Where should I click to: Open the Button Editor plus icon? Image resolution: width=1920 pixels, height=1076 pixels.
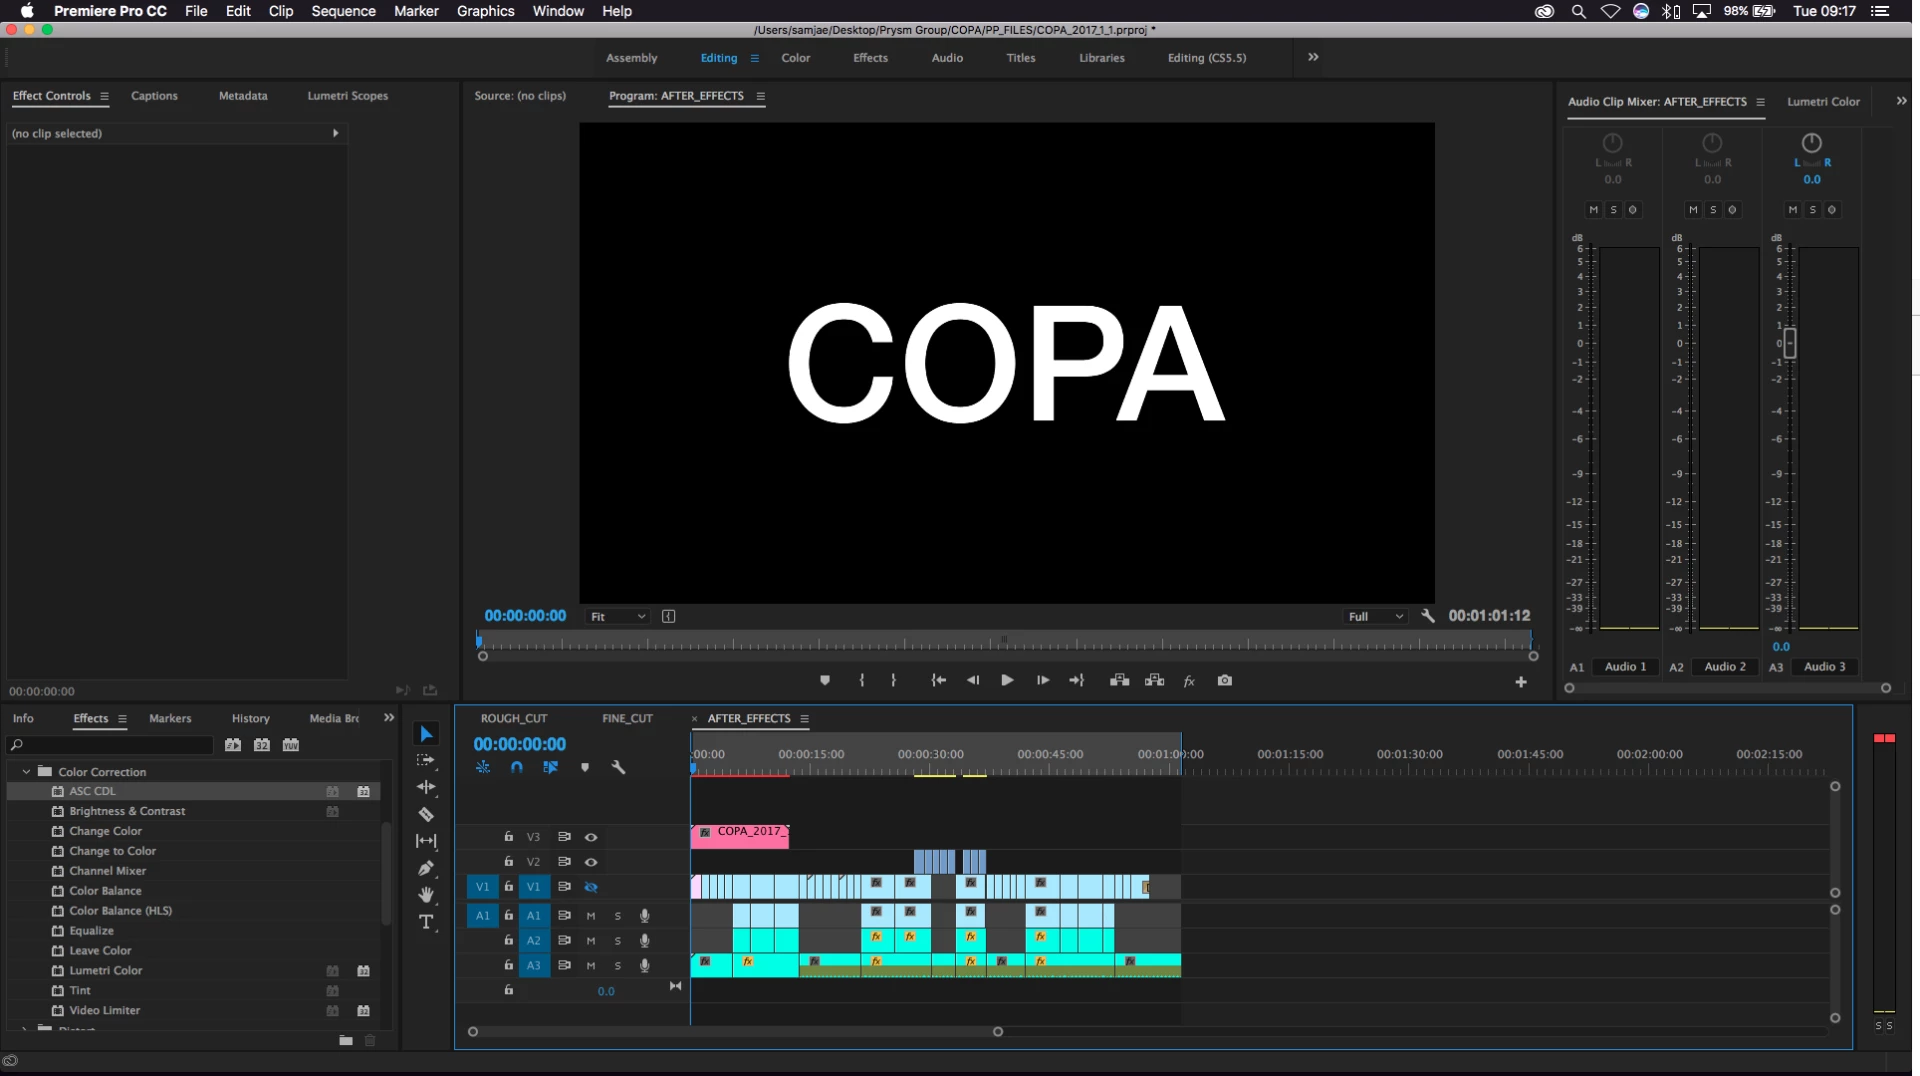[x=1521, y=682]
